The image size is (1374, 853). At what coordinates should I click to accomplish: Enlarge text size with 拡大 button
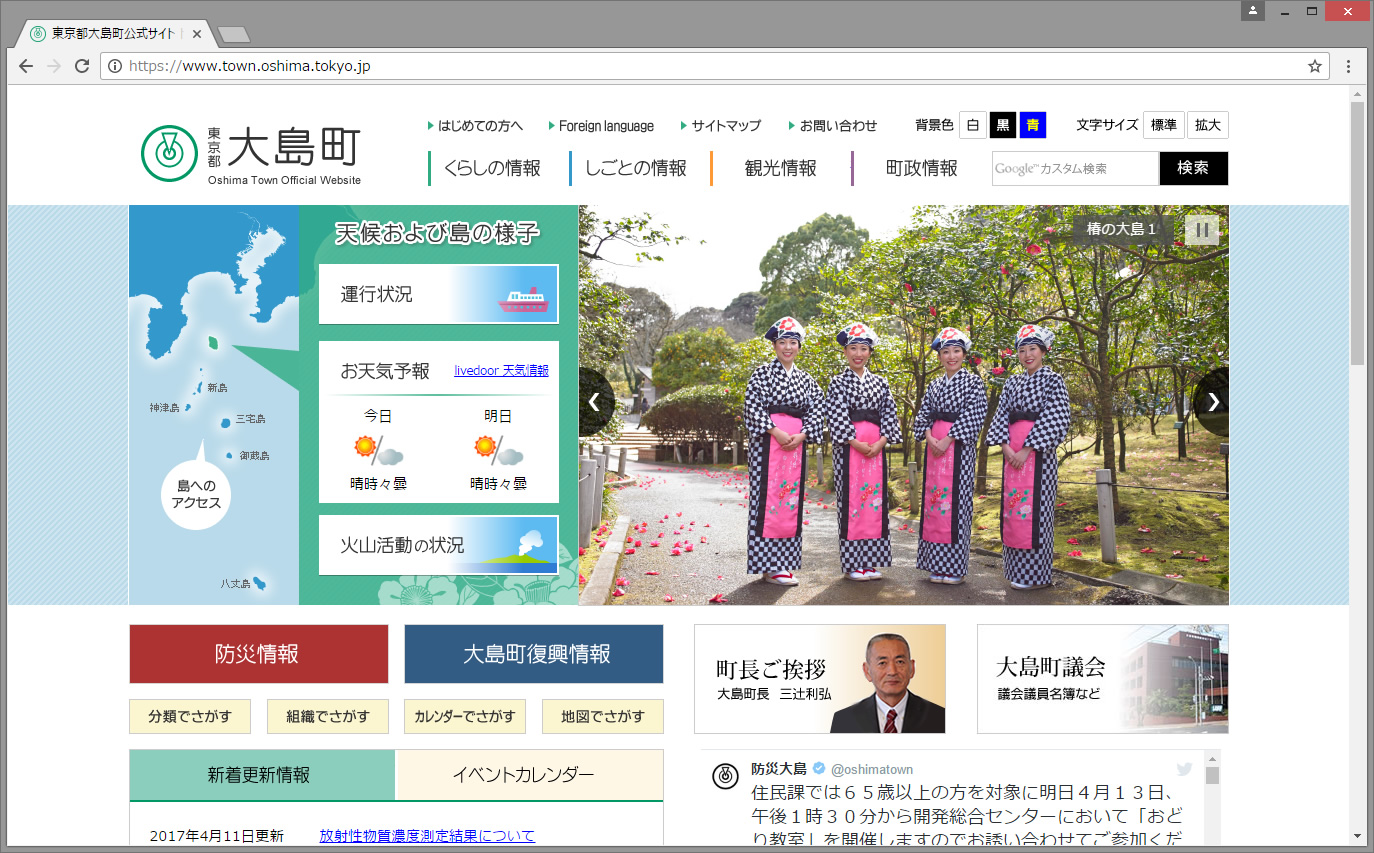pyautogui.click(x=1207, y=125)
